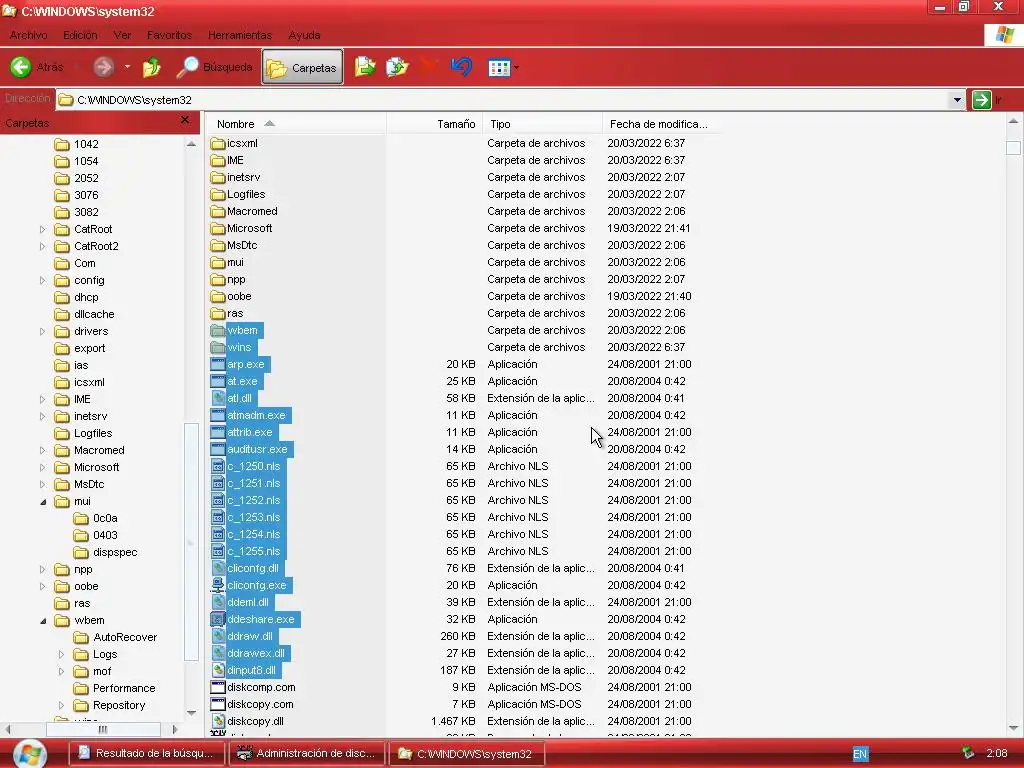Click the red Delete X icon

[x=429, y=67]
